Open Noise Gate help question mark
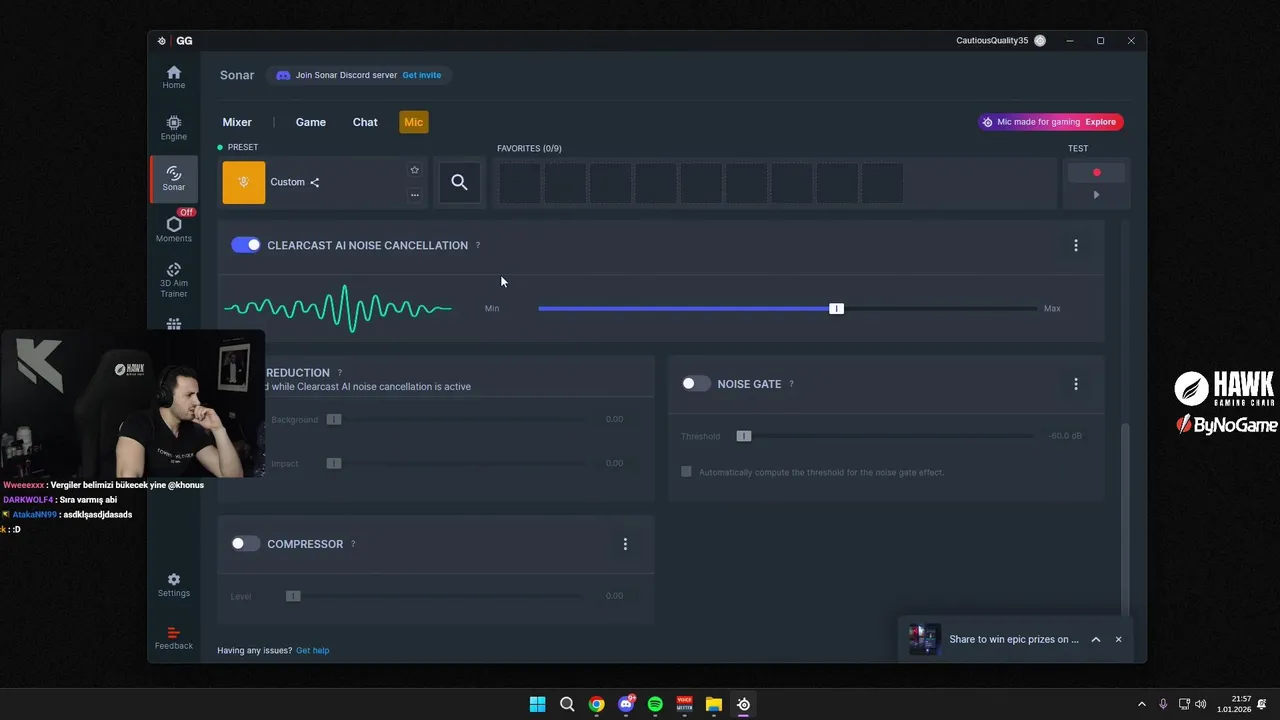Screen dimensions: 1280x720 pyautogui.click(x=791, y=384)
